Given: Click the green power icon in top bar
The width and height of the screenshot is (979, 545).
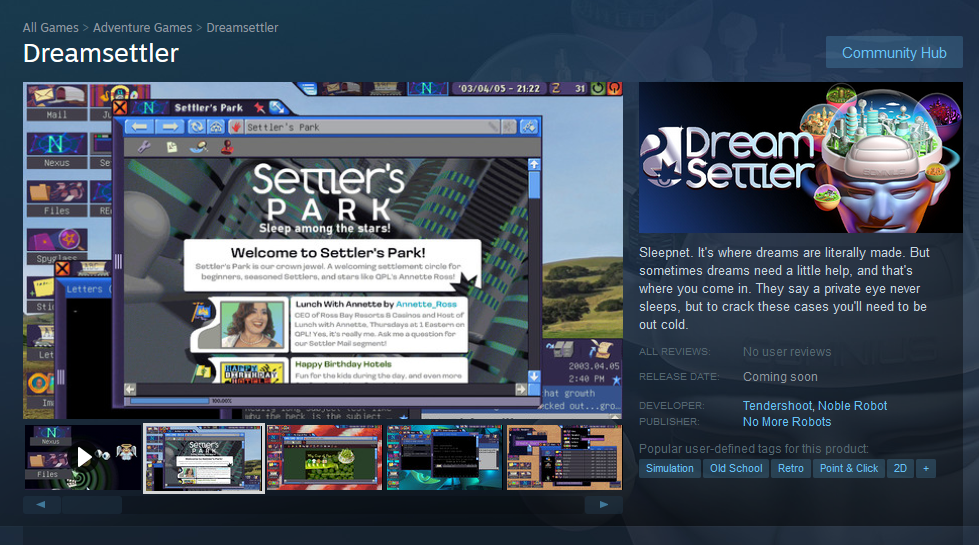Looking at the screenshot, I should coord(598,88).
